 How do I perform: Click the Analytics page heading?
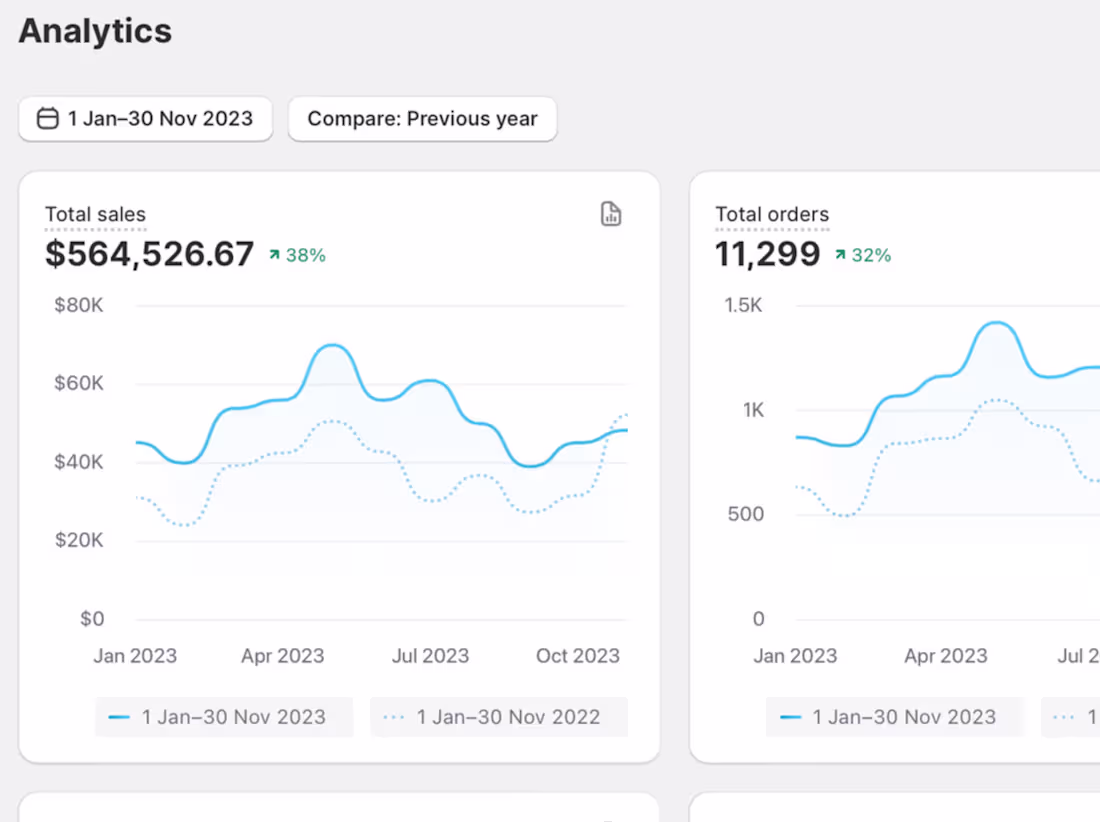(x=95, y=31)
